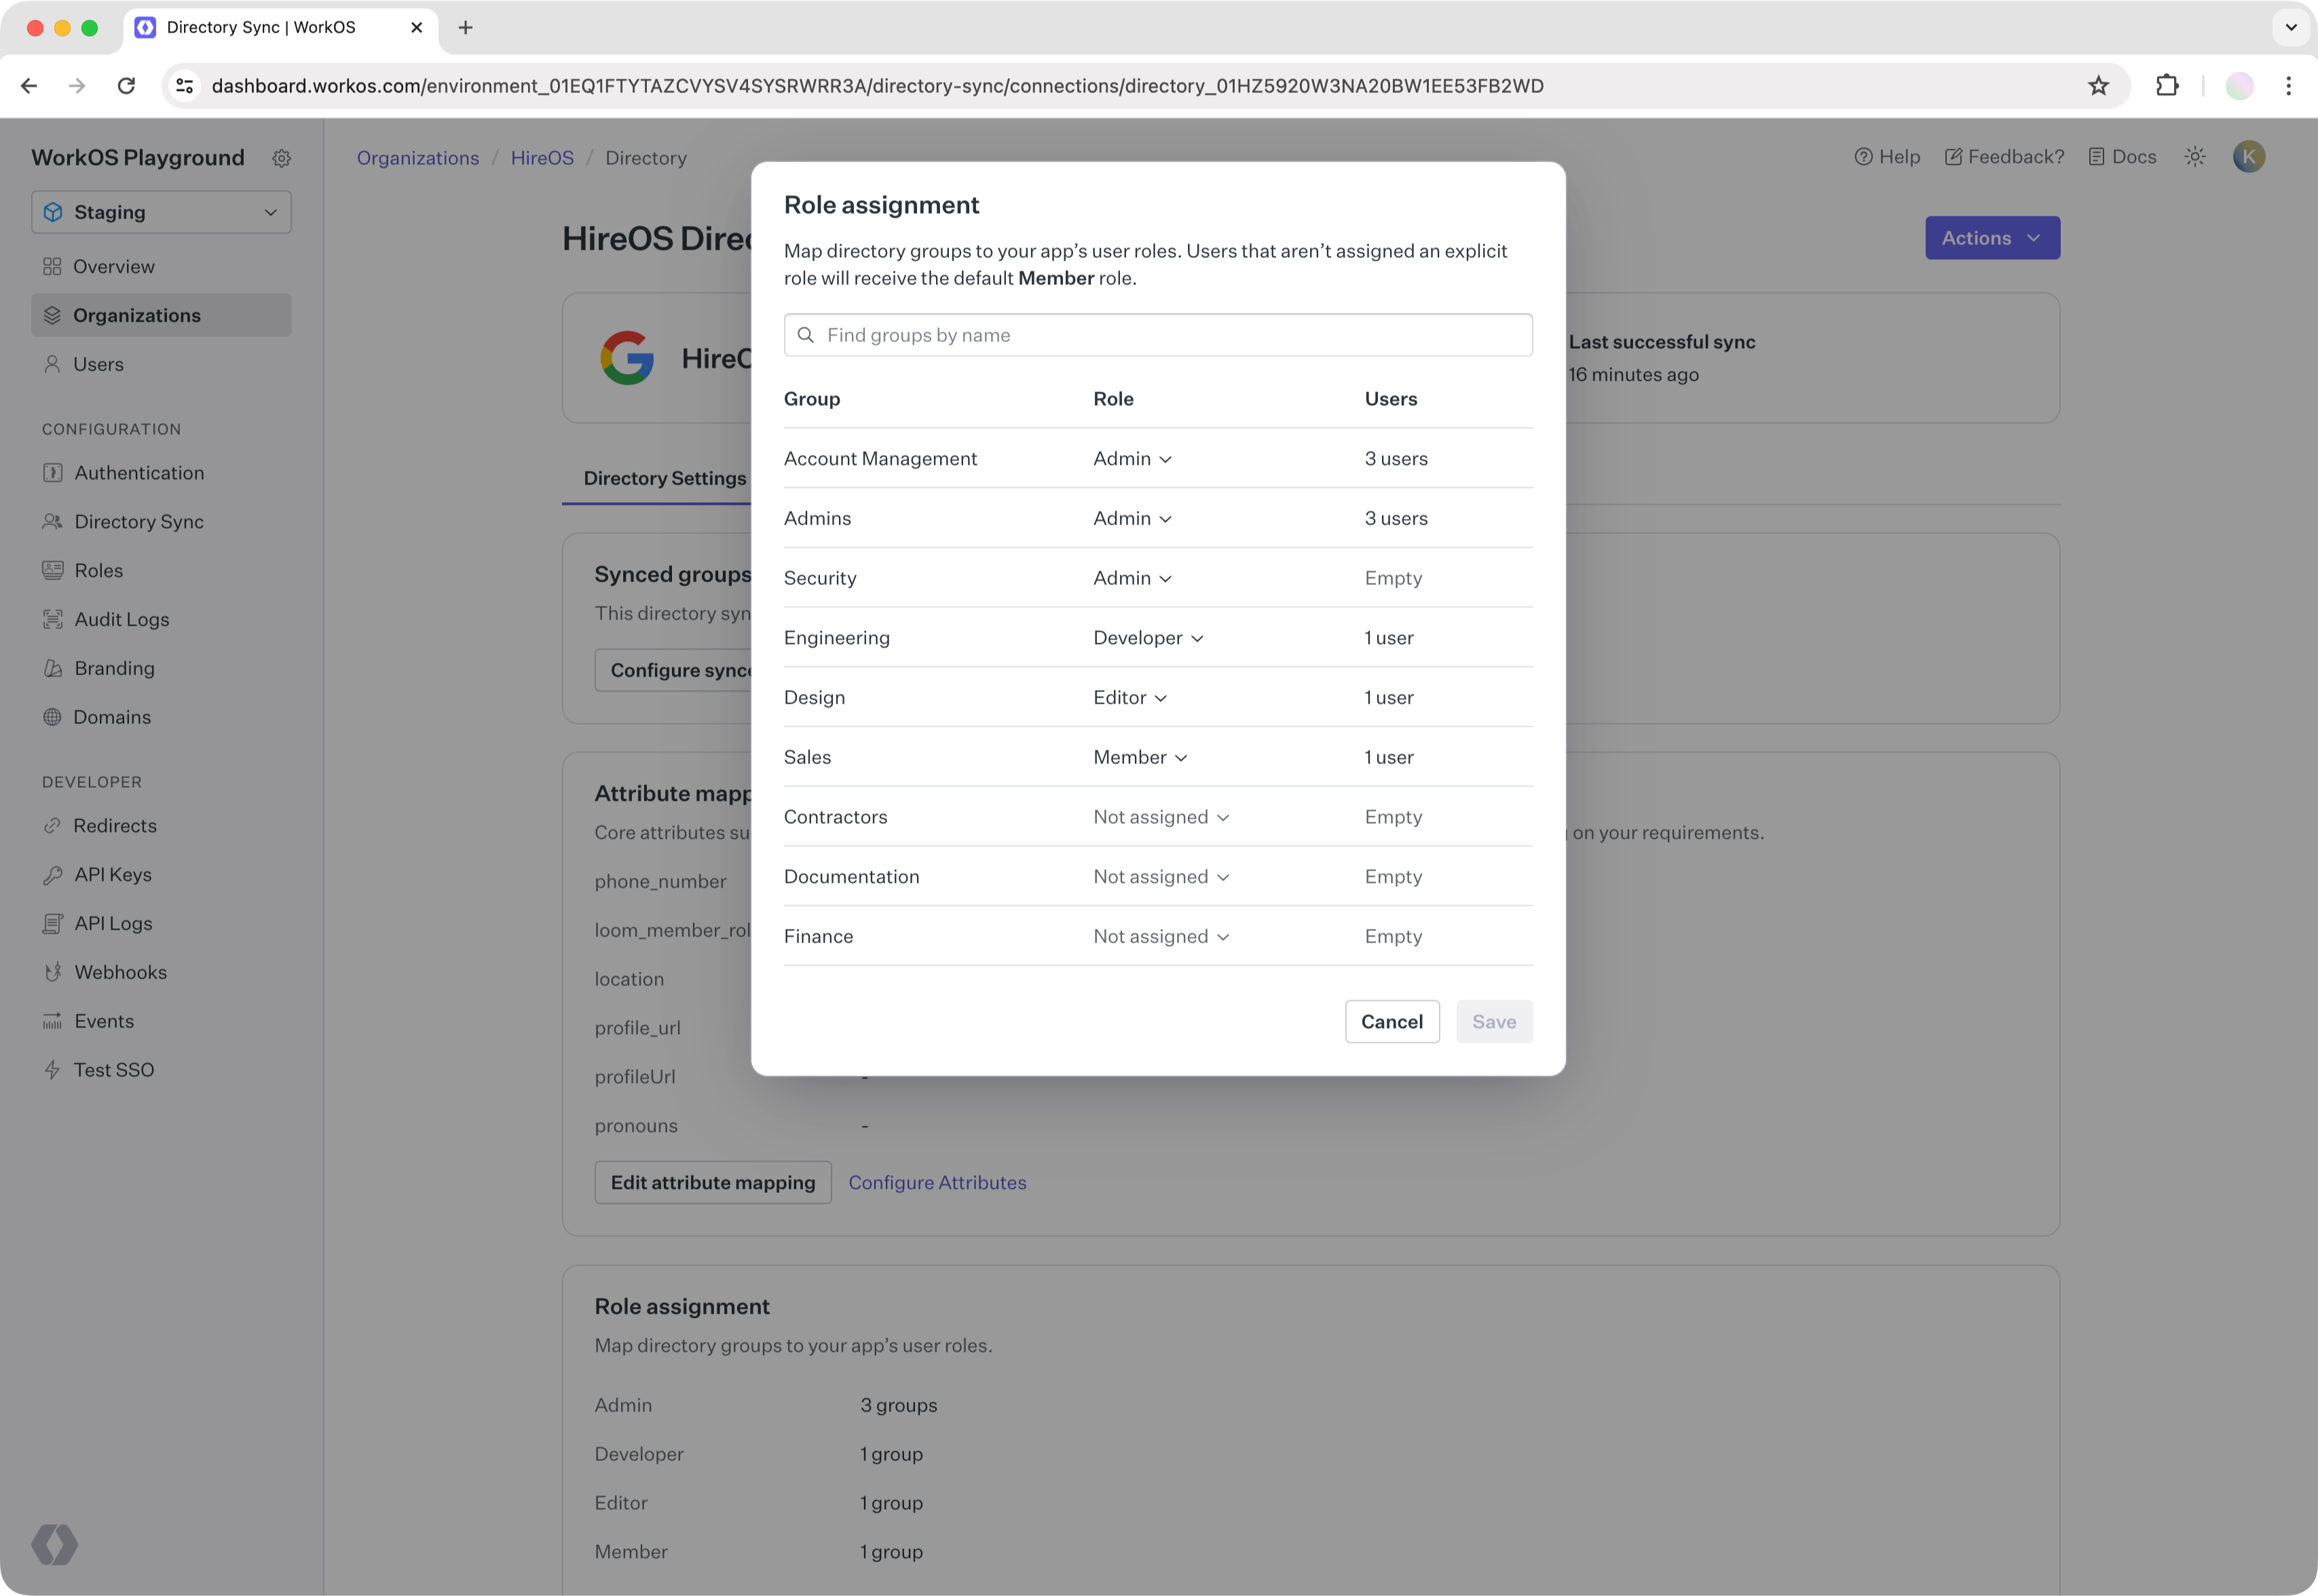Open the Staging environment dropdown

[x=161, y=212]
